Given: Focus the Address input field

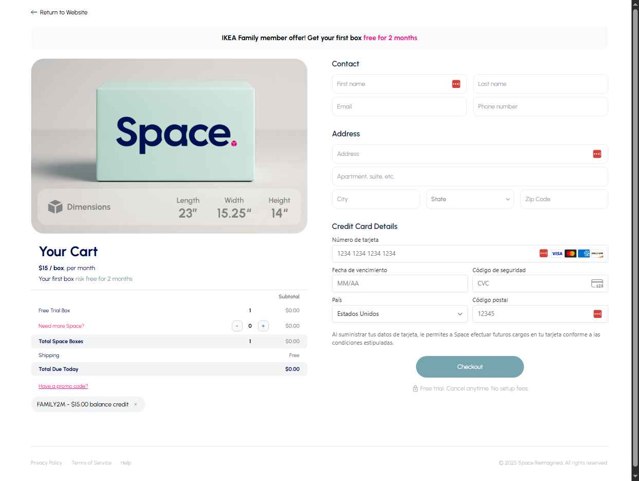Looking at the screenshot, I should 469,154.
